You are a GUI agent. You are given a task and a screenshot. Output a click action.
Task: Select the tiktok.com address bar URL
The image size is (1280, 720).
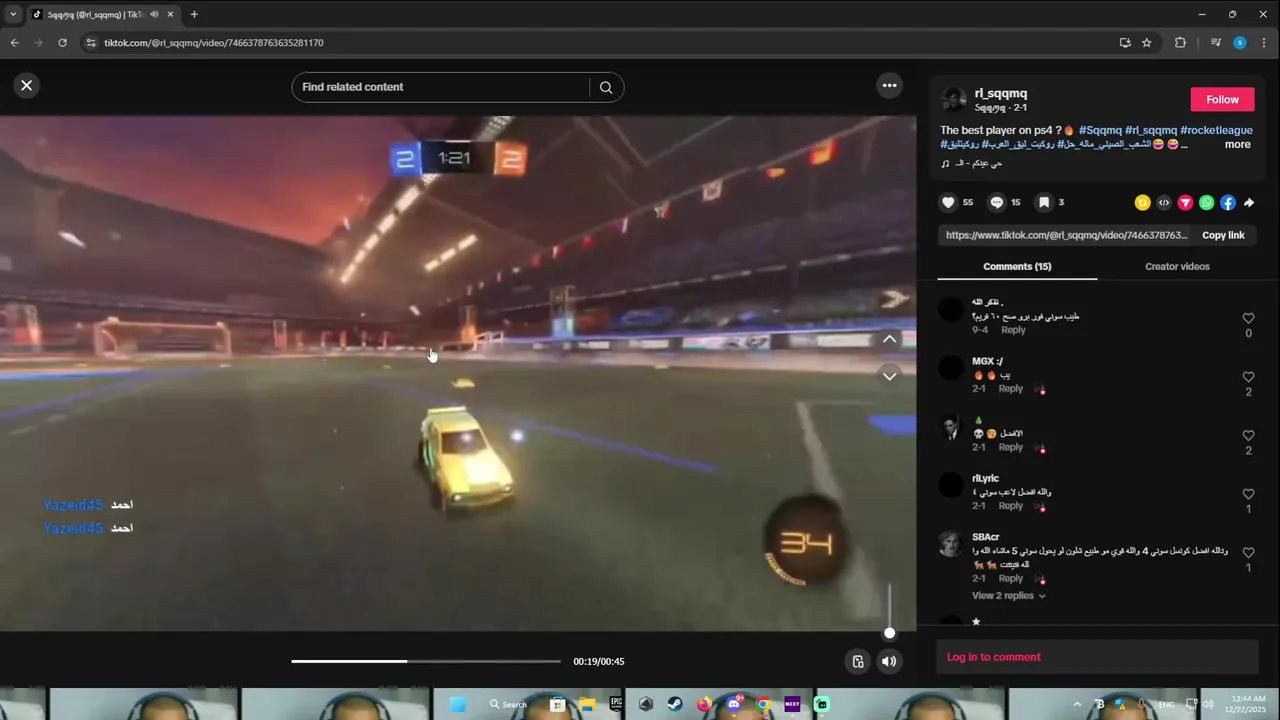pos(213,43)
